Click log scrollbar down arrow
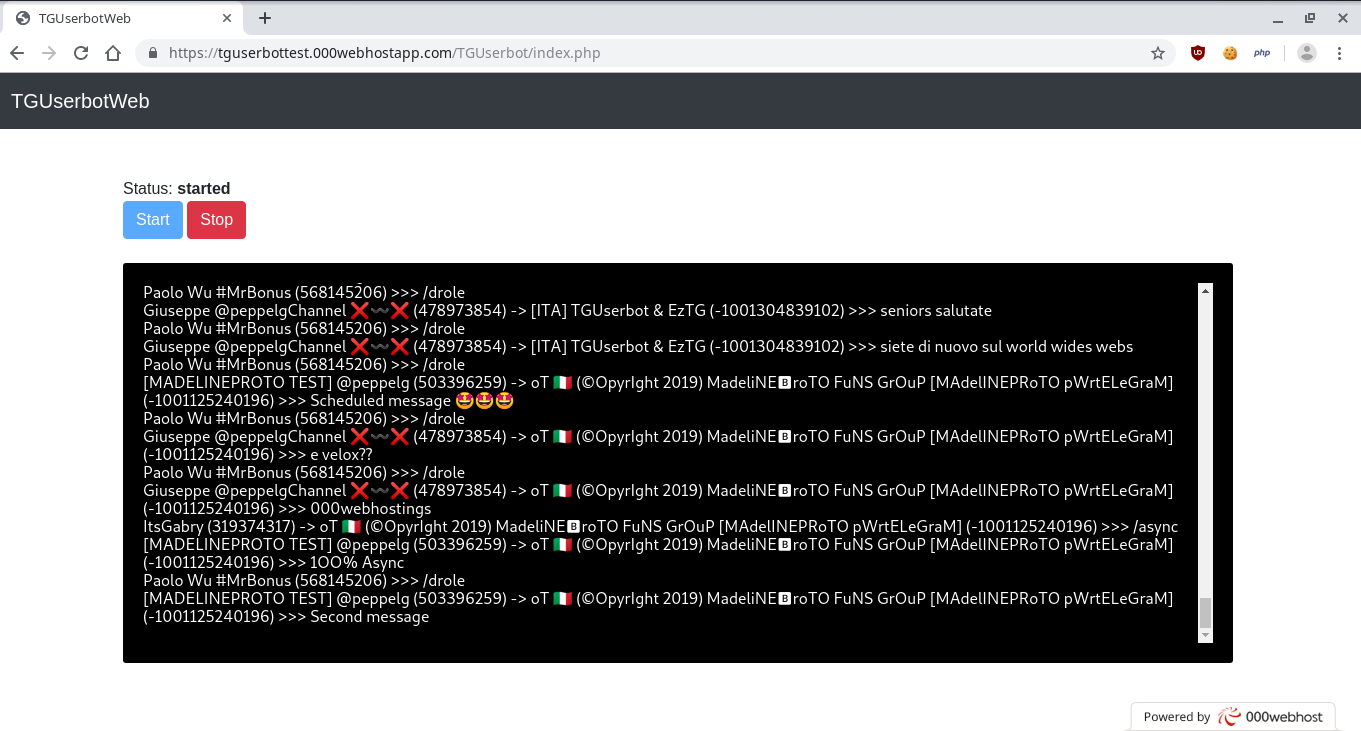Screen dimensions: 1361x731 [x=1205, y=635]
